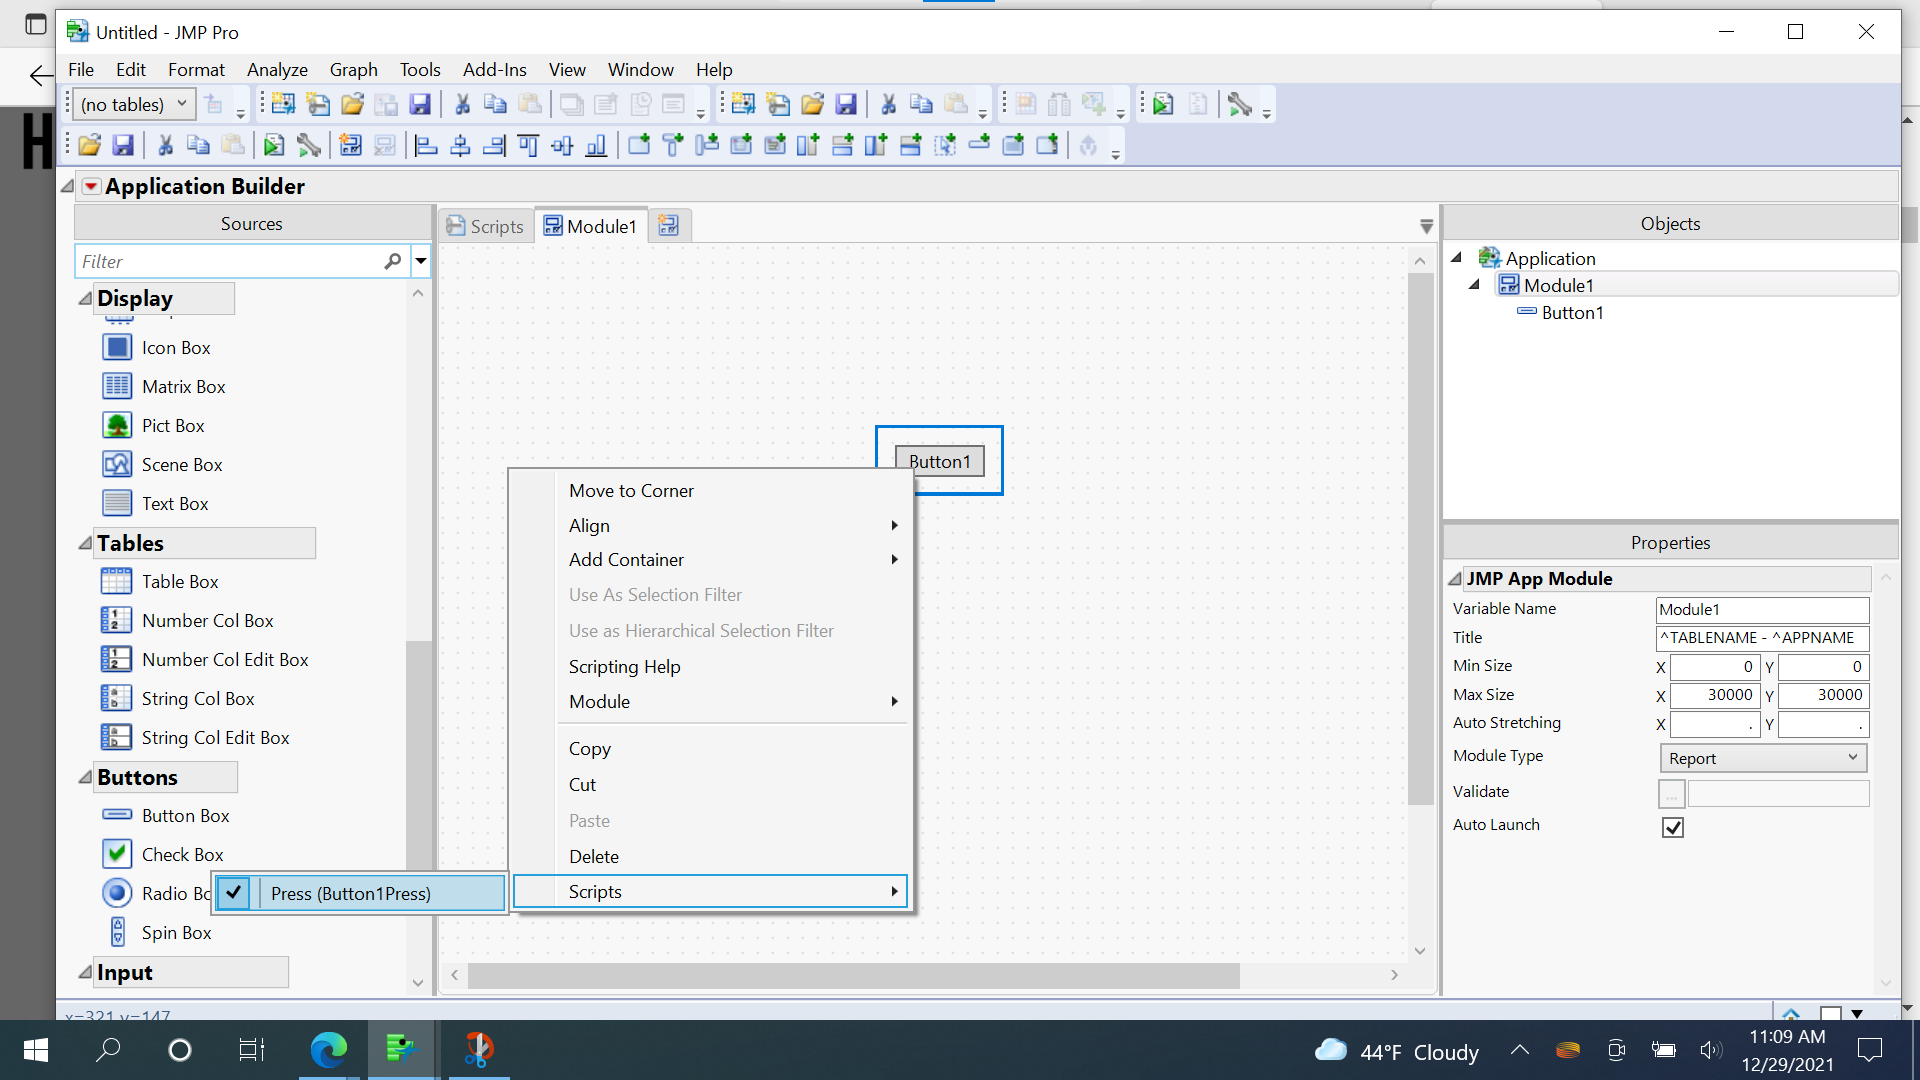The image size is (1920, 1080).
Task: Disable the Auto Launch checkbox
Action: tap(1672, 827)
